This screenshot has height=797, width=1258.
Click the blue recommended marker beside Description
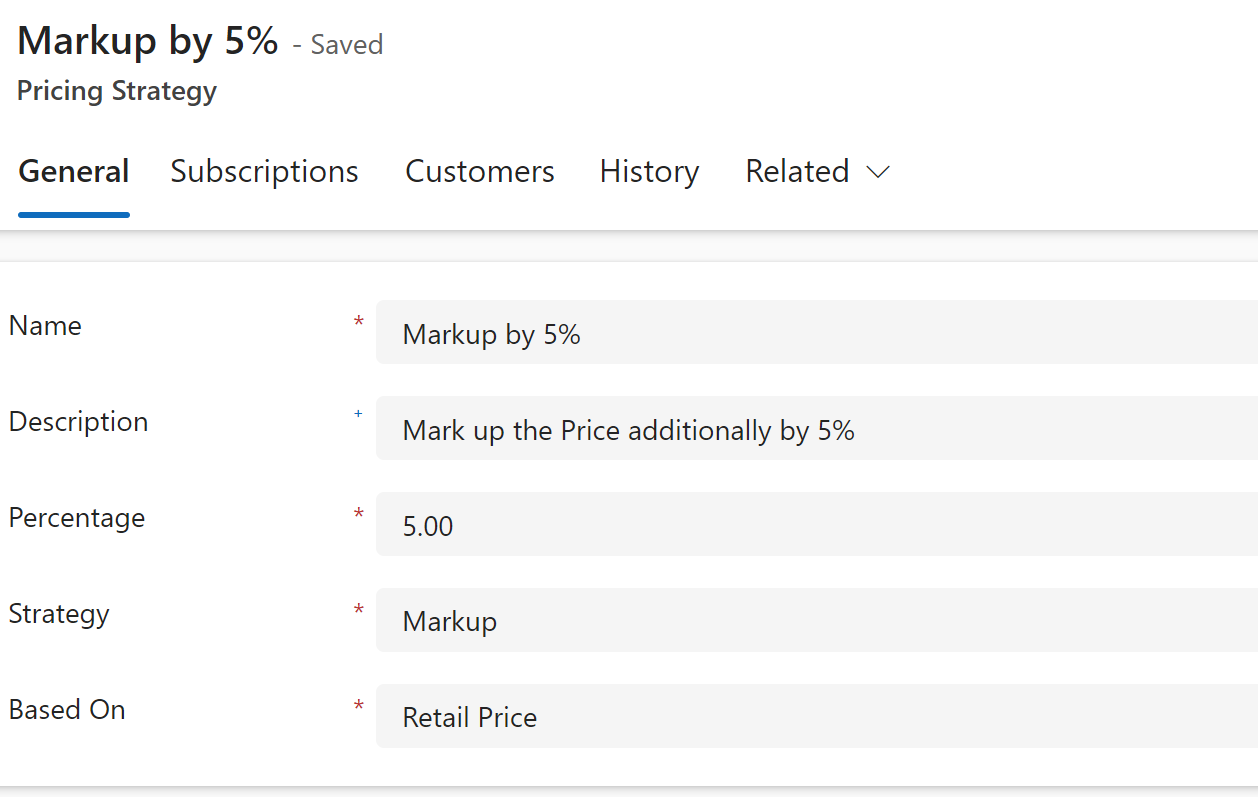358,412
